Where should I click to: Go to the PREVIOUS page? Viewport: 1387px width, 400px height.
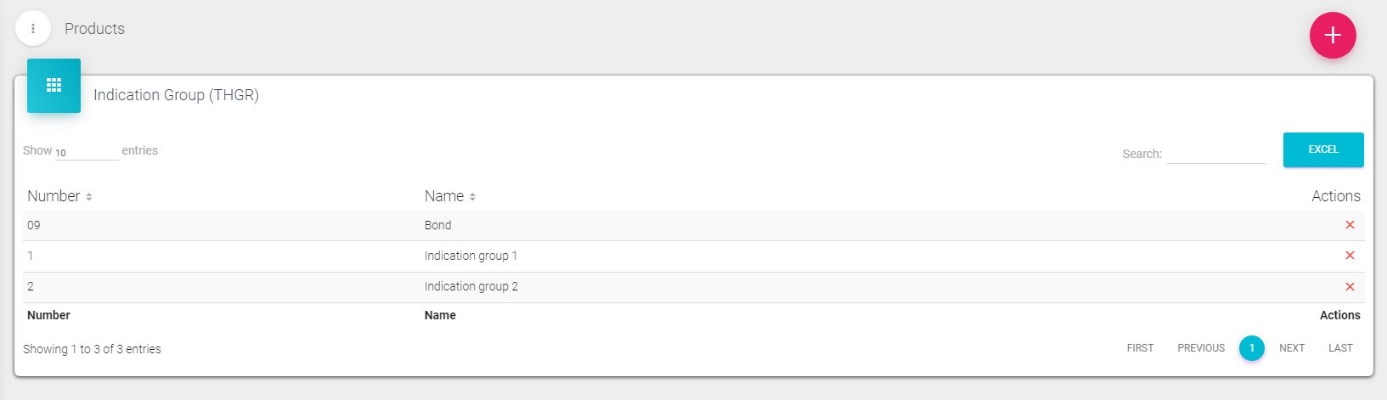click(1200, 348)
